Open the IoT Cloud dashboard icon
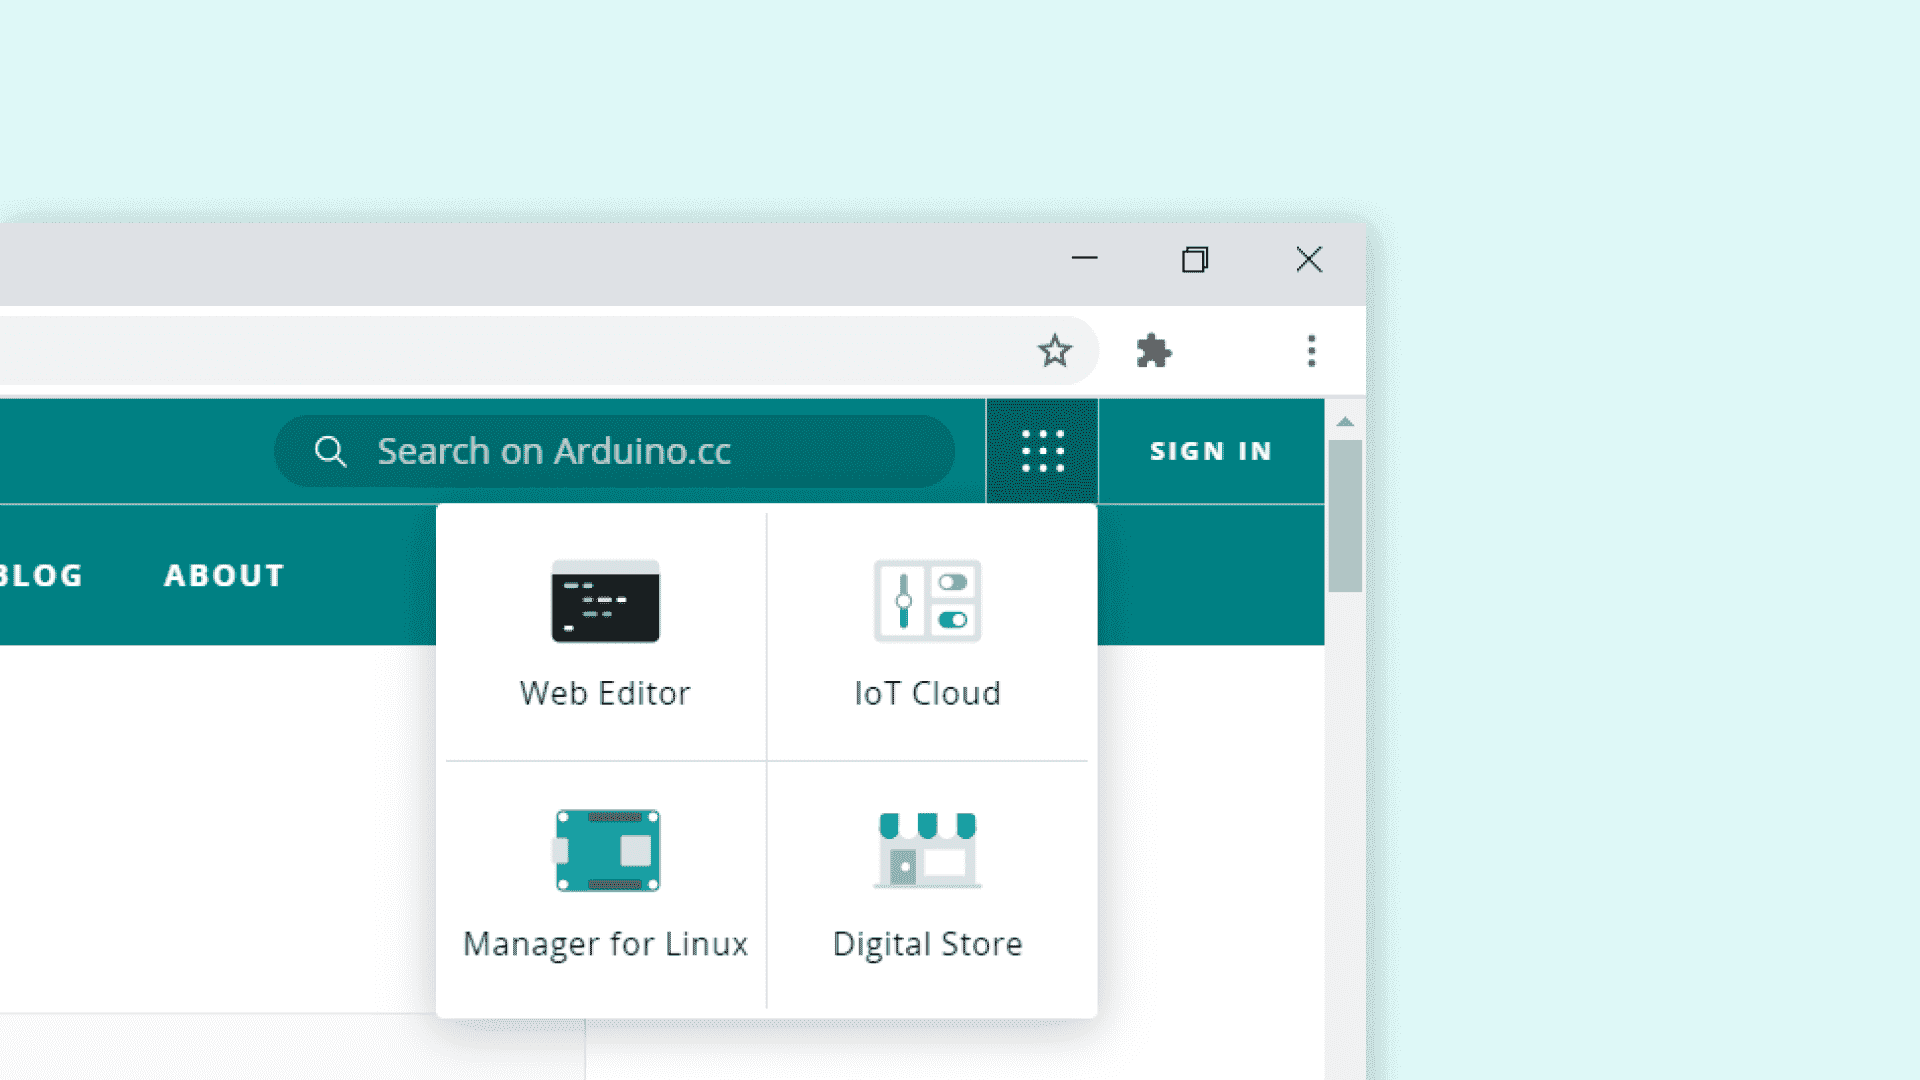1920x1080 pixels. [927, 601]
